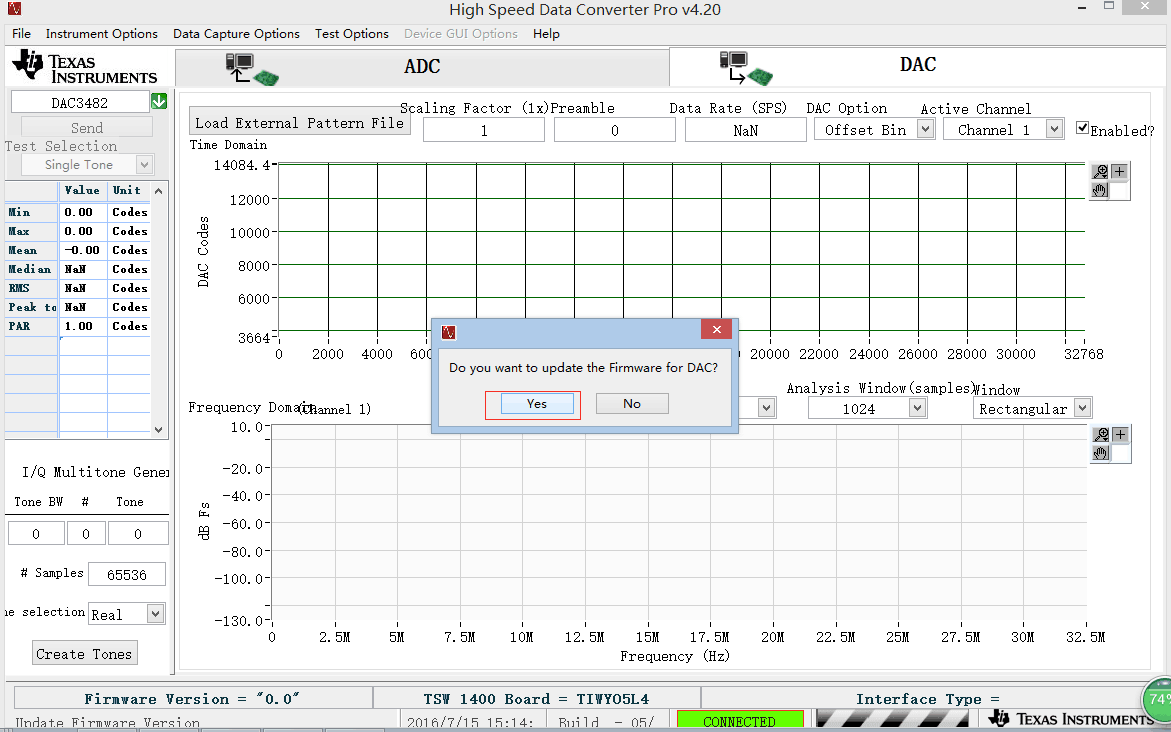Click the app icon in dialog title bar
Image resolution: width=1171 pixels, height=732 pixels.
(448, 332)
